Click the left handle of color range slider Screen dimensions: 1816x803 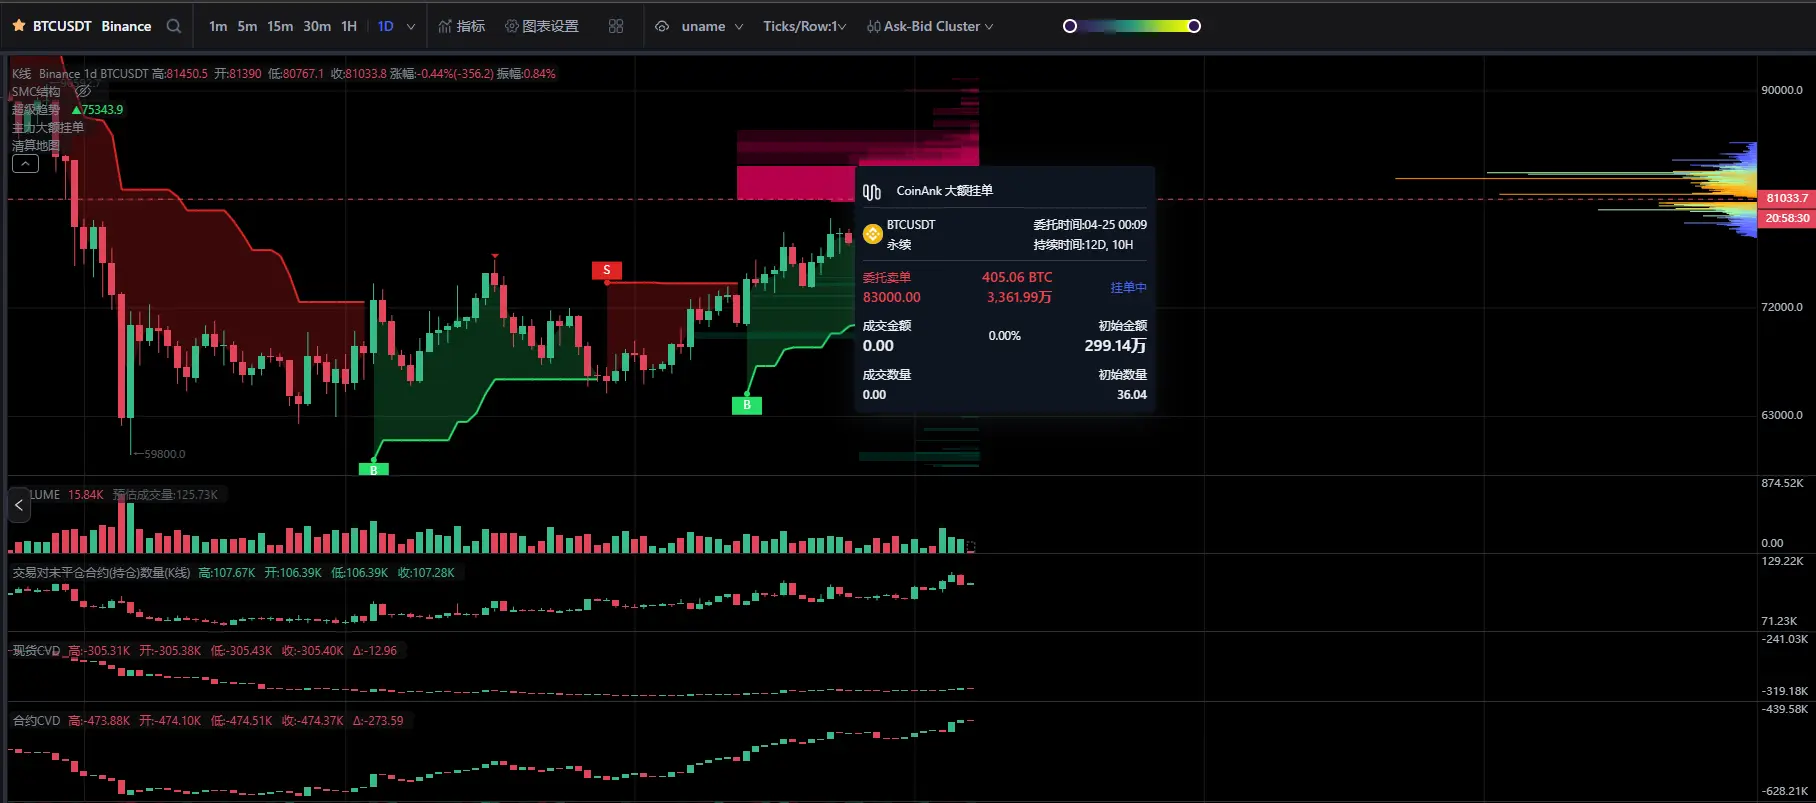coord(1070,26)
